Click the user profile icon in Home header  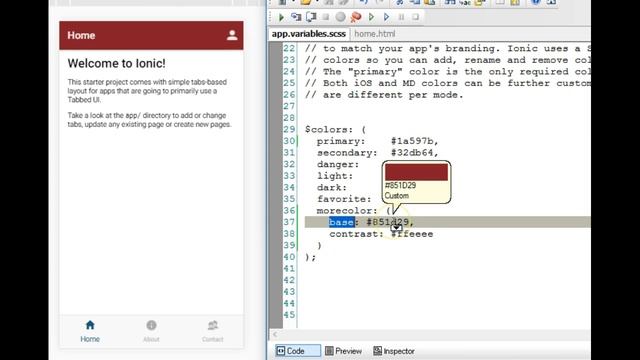pos(232,35)
